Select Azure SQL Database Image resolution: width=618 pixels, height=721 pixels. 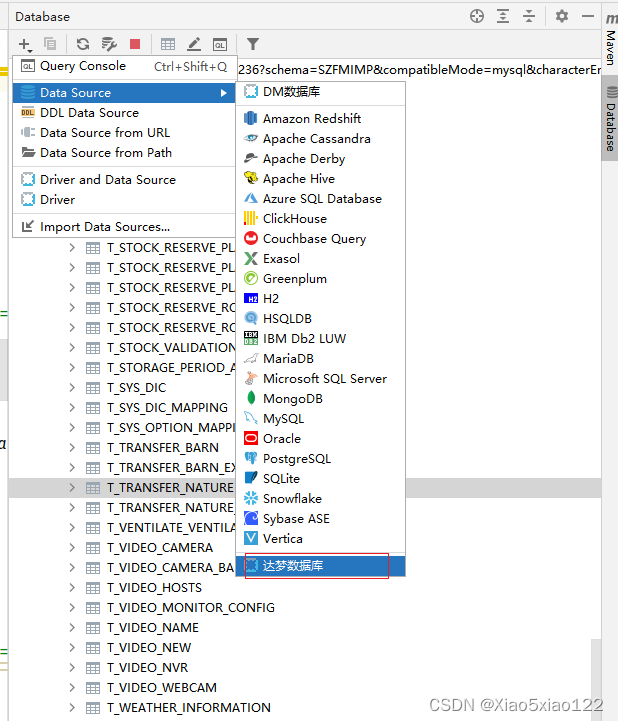coord(320,199)
